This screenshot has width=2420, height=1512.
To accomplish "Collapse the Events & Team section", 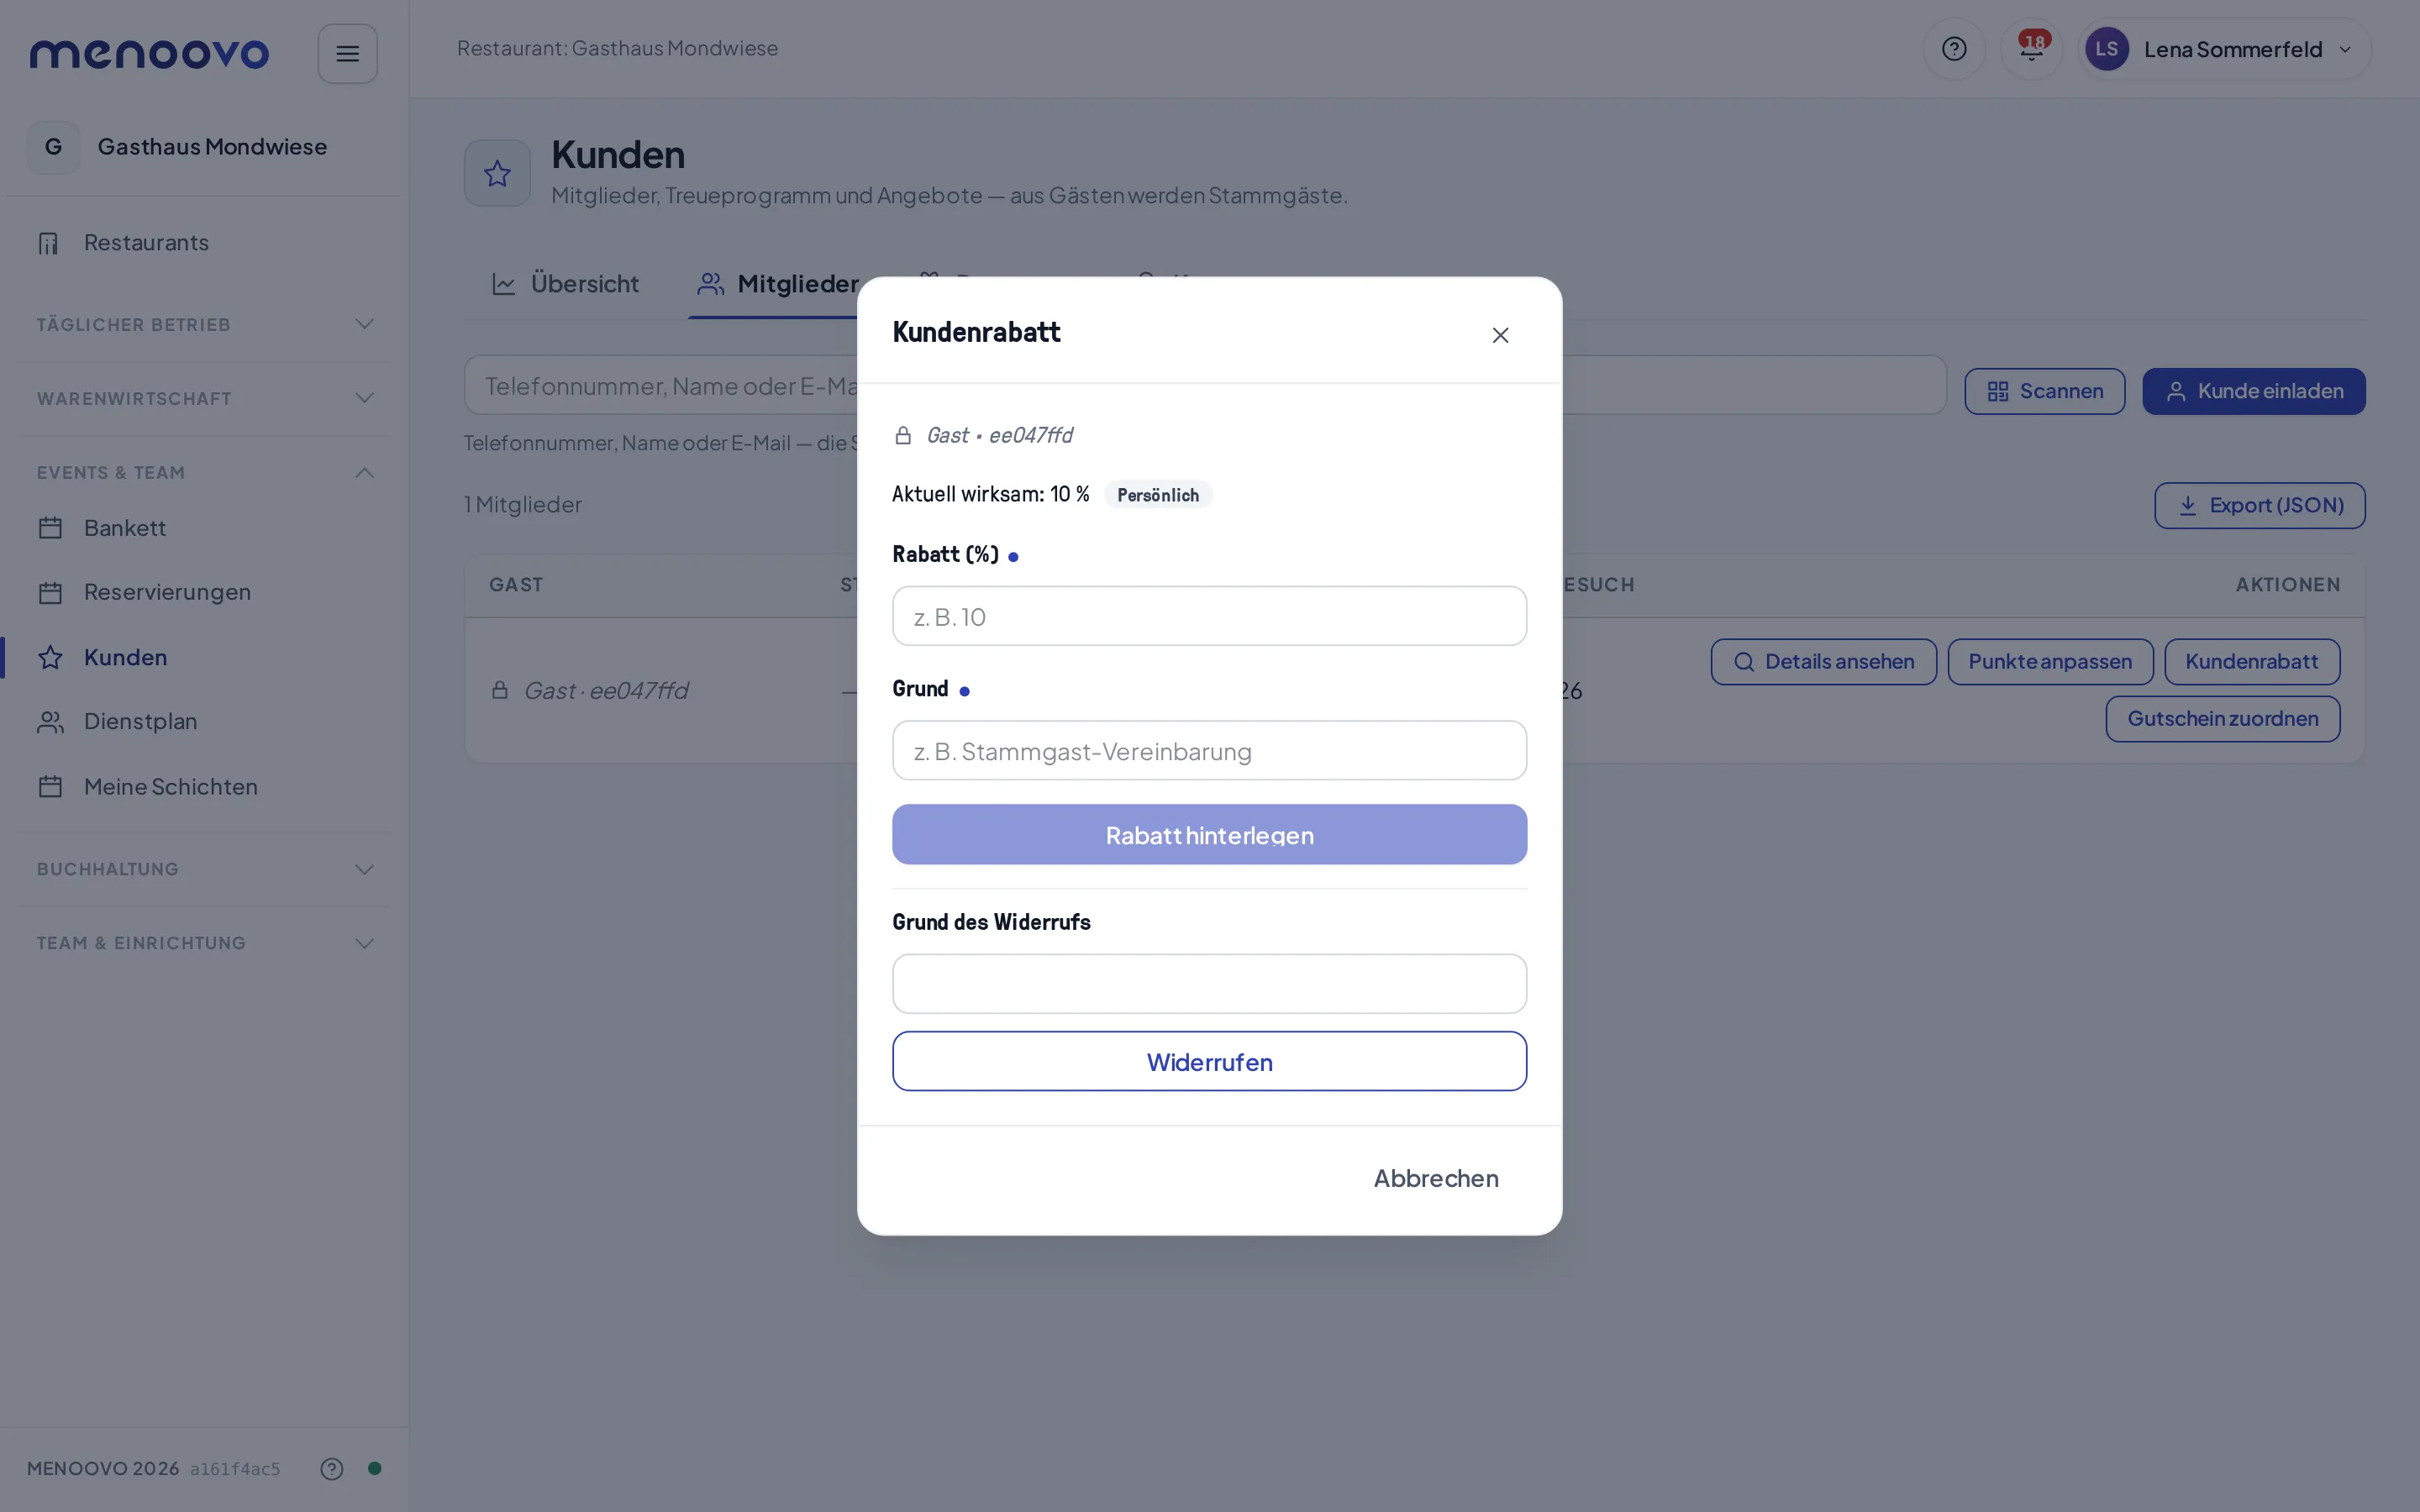I will [x=204, y=472].
